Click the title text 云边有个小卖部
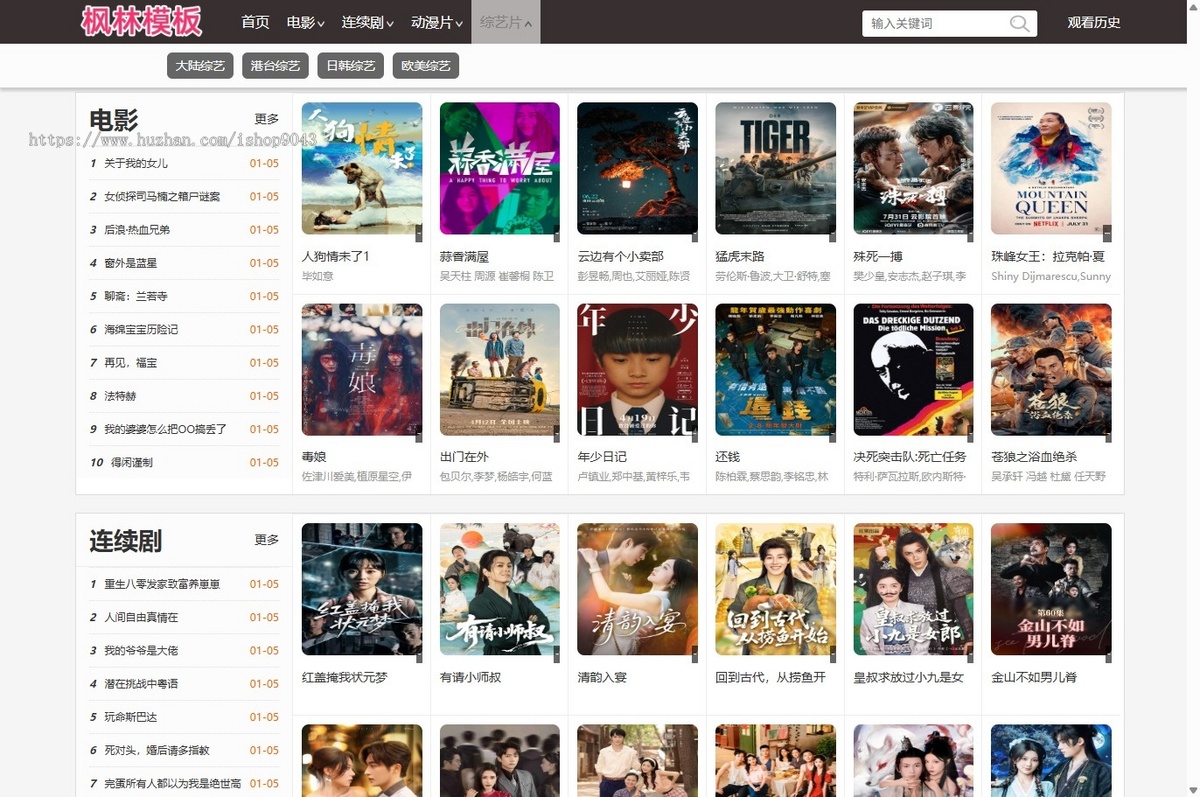The width and height of the screenshot is (1200, 797). point(620,257)
